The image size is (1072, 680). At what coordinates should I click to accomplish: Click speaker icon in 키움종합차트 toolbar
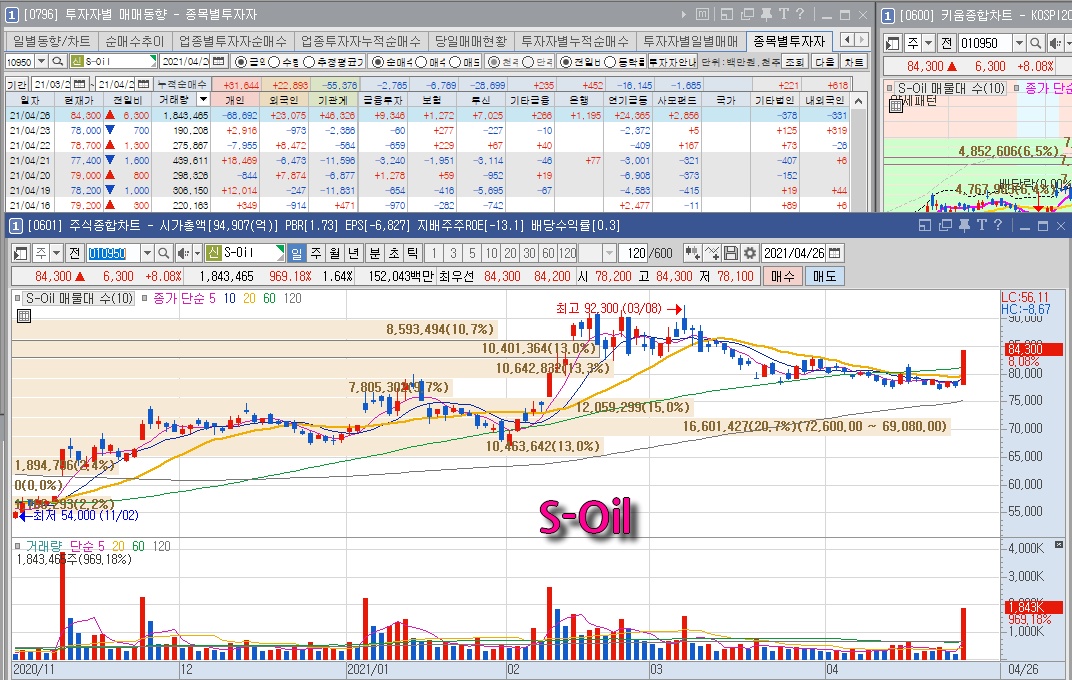(x=1054, y=44)
